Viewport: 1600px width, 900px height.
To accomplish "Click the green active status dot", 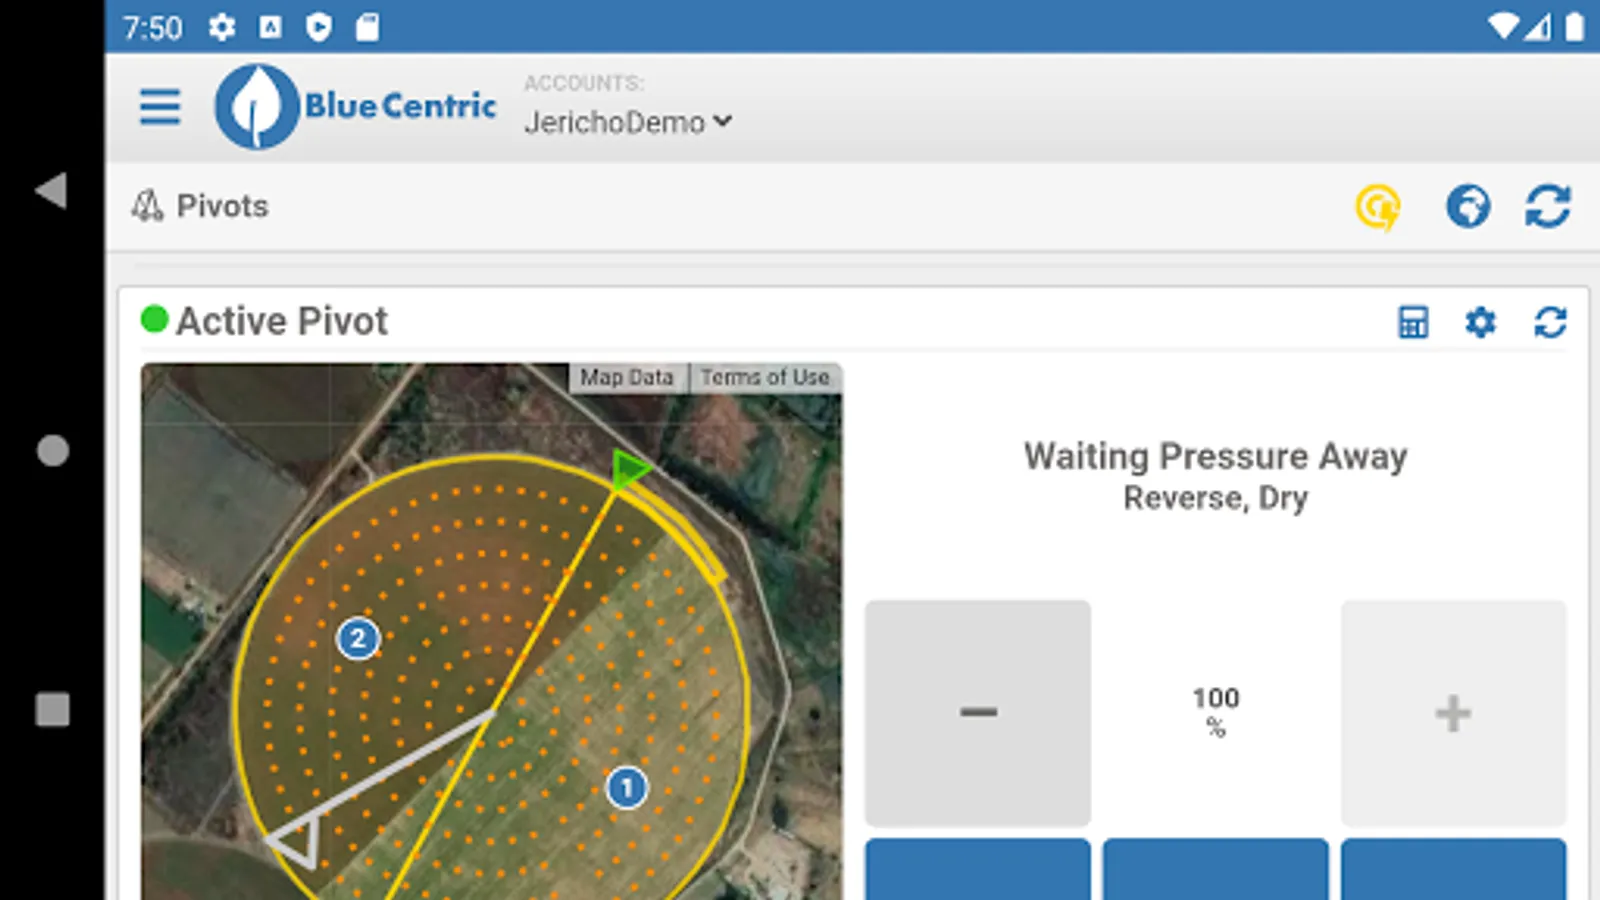I will click(x=155, y=320).
